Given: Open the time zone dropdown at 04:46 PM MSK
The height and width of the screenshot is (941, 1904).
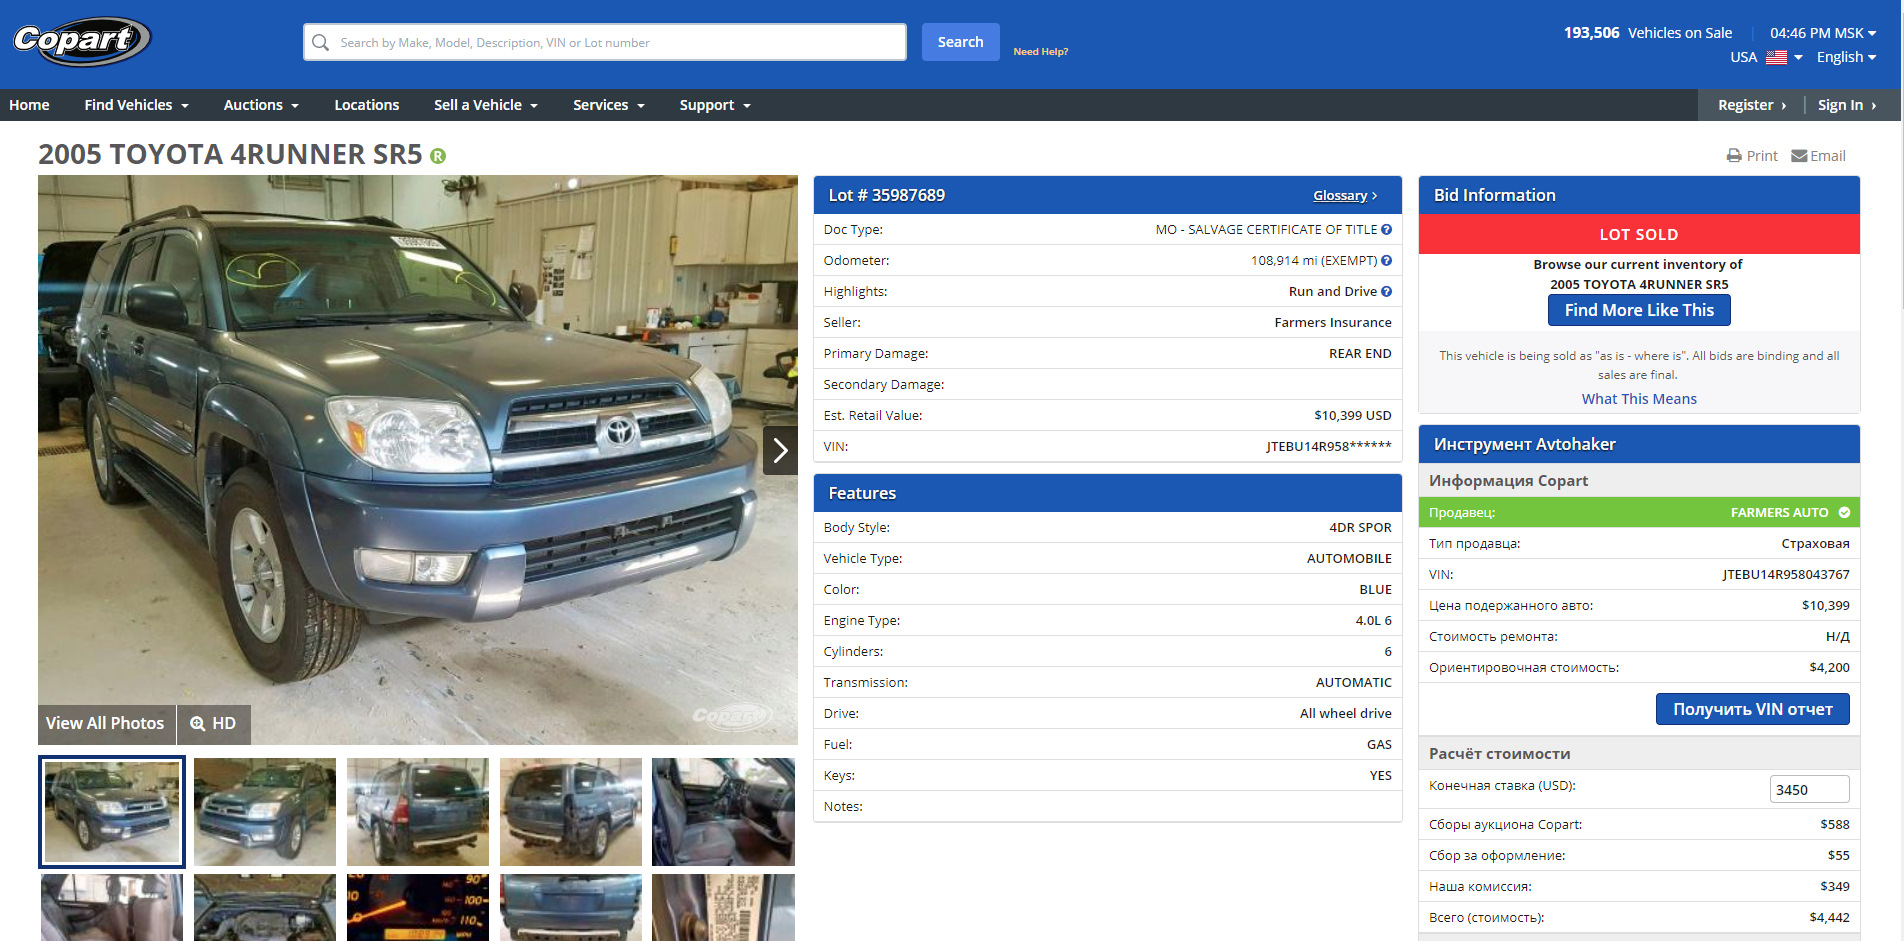Looking at the screenshot, I should click(x=1823, y=33).
